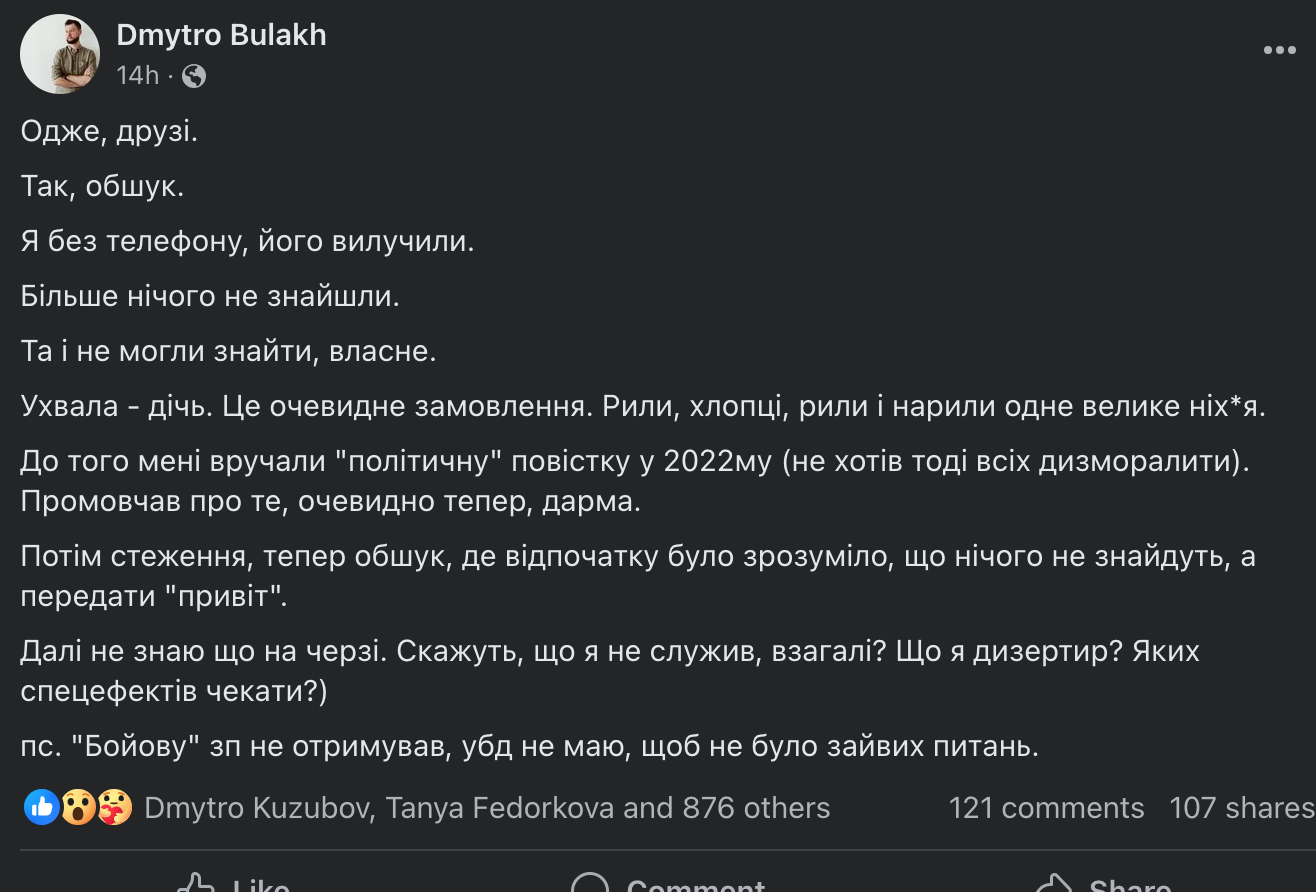Open Dmytro Kuzubov in the reactions list
The width and height of the screenshot is (1316, 892).
[x=256, y=808]
